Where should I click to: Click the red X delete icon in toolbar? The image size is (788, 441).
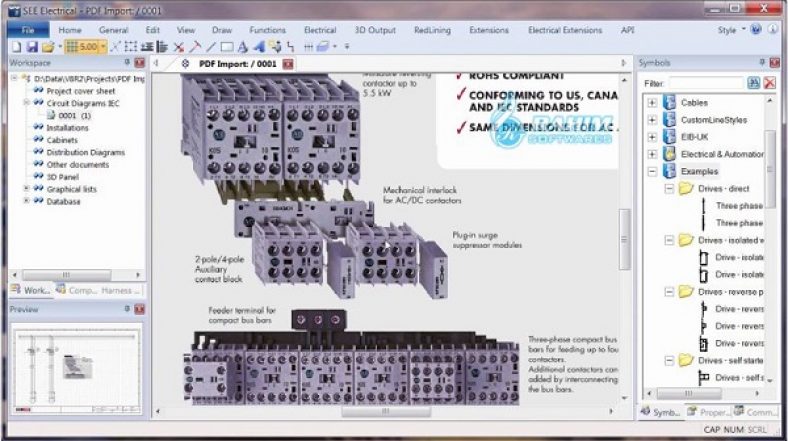(x=178, y=47)
